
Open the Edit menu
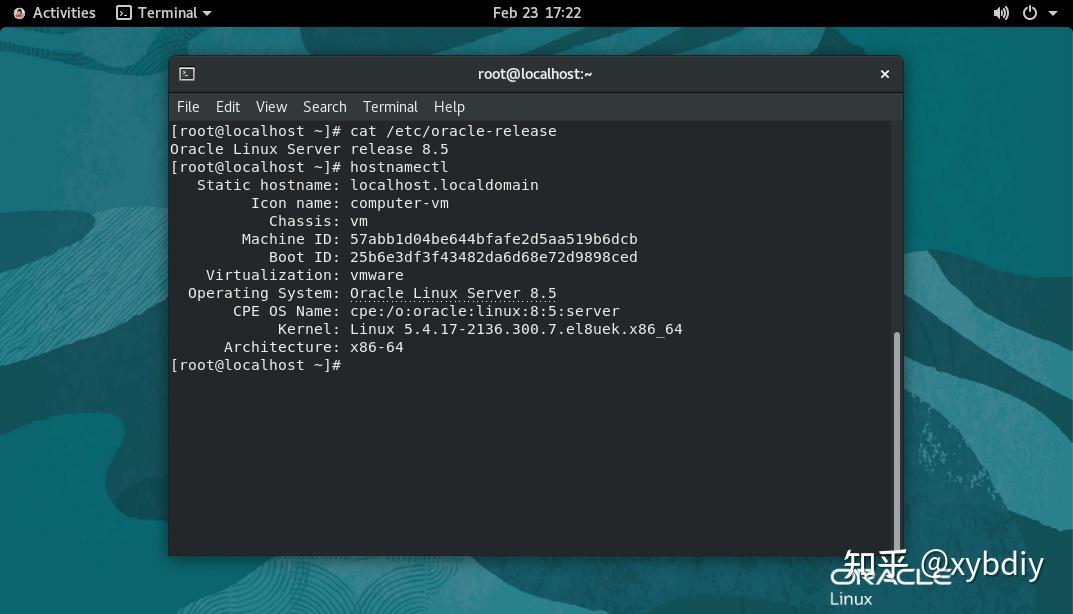[x=227, y=106]
